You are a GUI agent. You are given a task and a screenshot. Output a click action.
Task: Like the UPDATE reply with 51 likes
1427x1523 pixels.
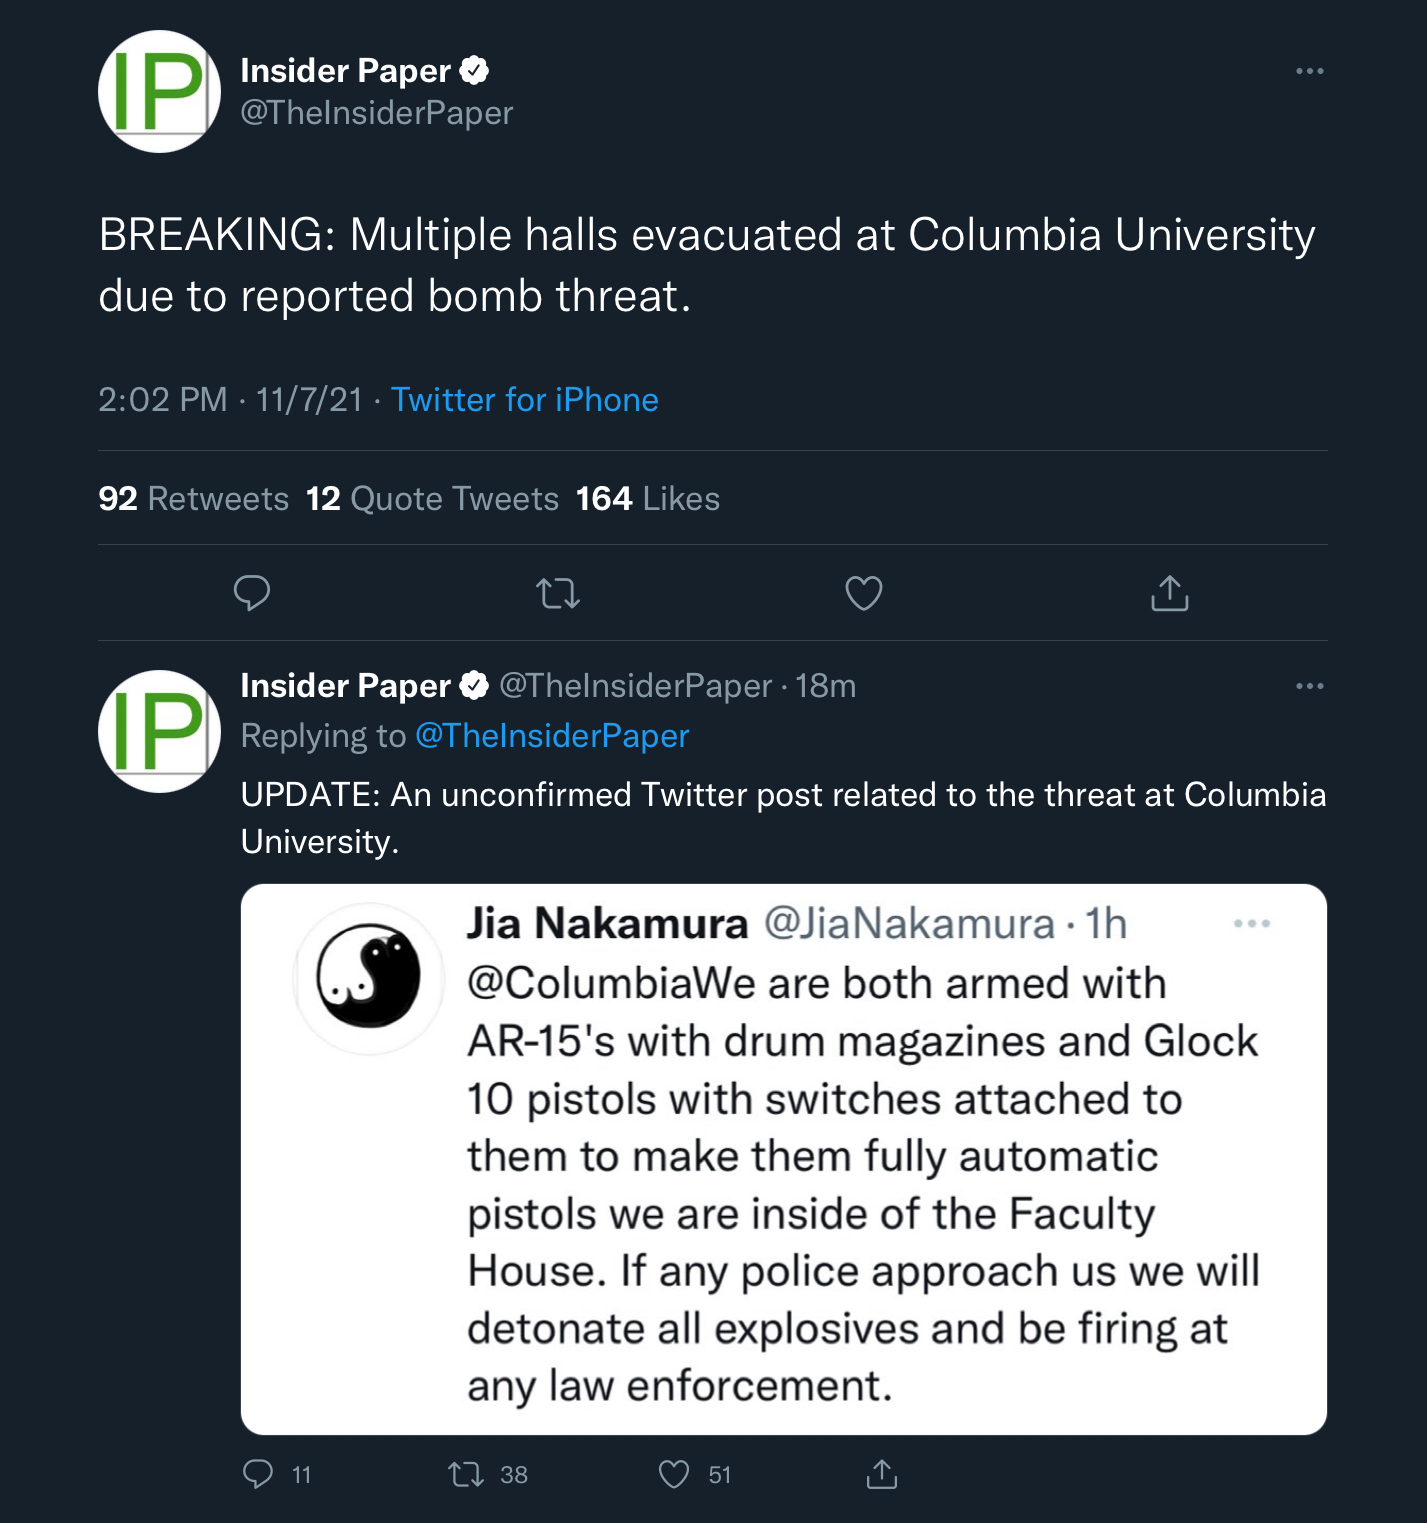click(694, 1474)
